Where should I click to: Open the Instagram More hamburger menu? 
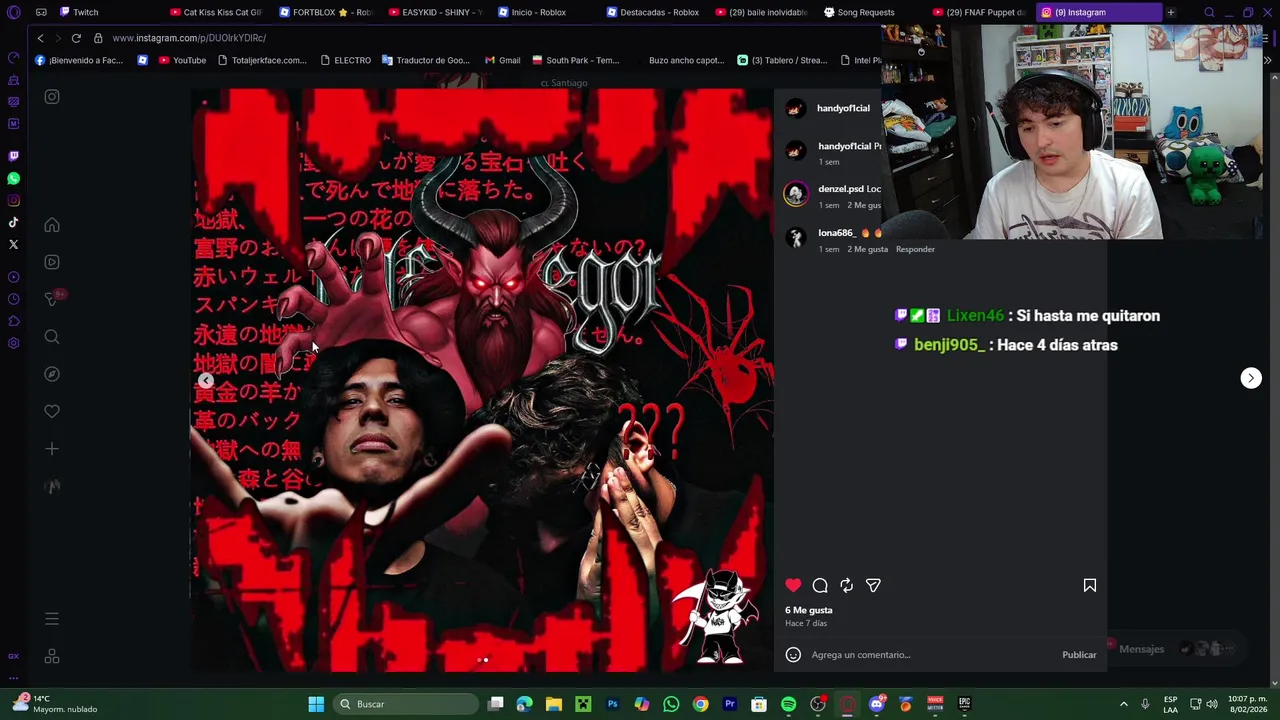52,619
